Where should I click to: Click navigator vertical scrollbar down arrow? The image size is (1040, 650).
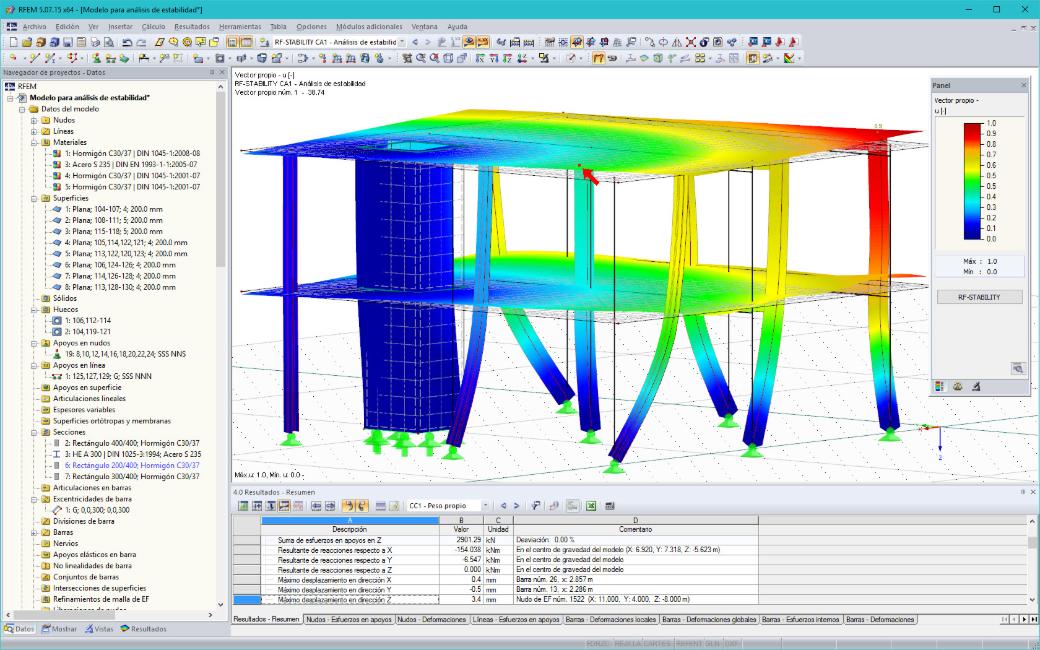pyautogui.click(x=221, y=605)
